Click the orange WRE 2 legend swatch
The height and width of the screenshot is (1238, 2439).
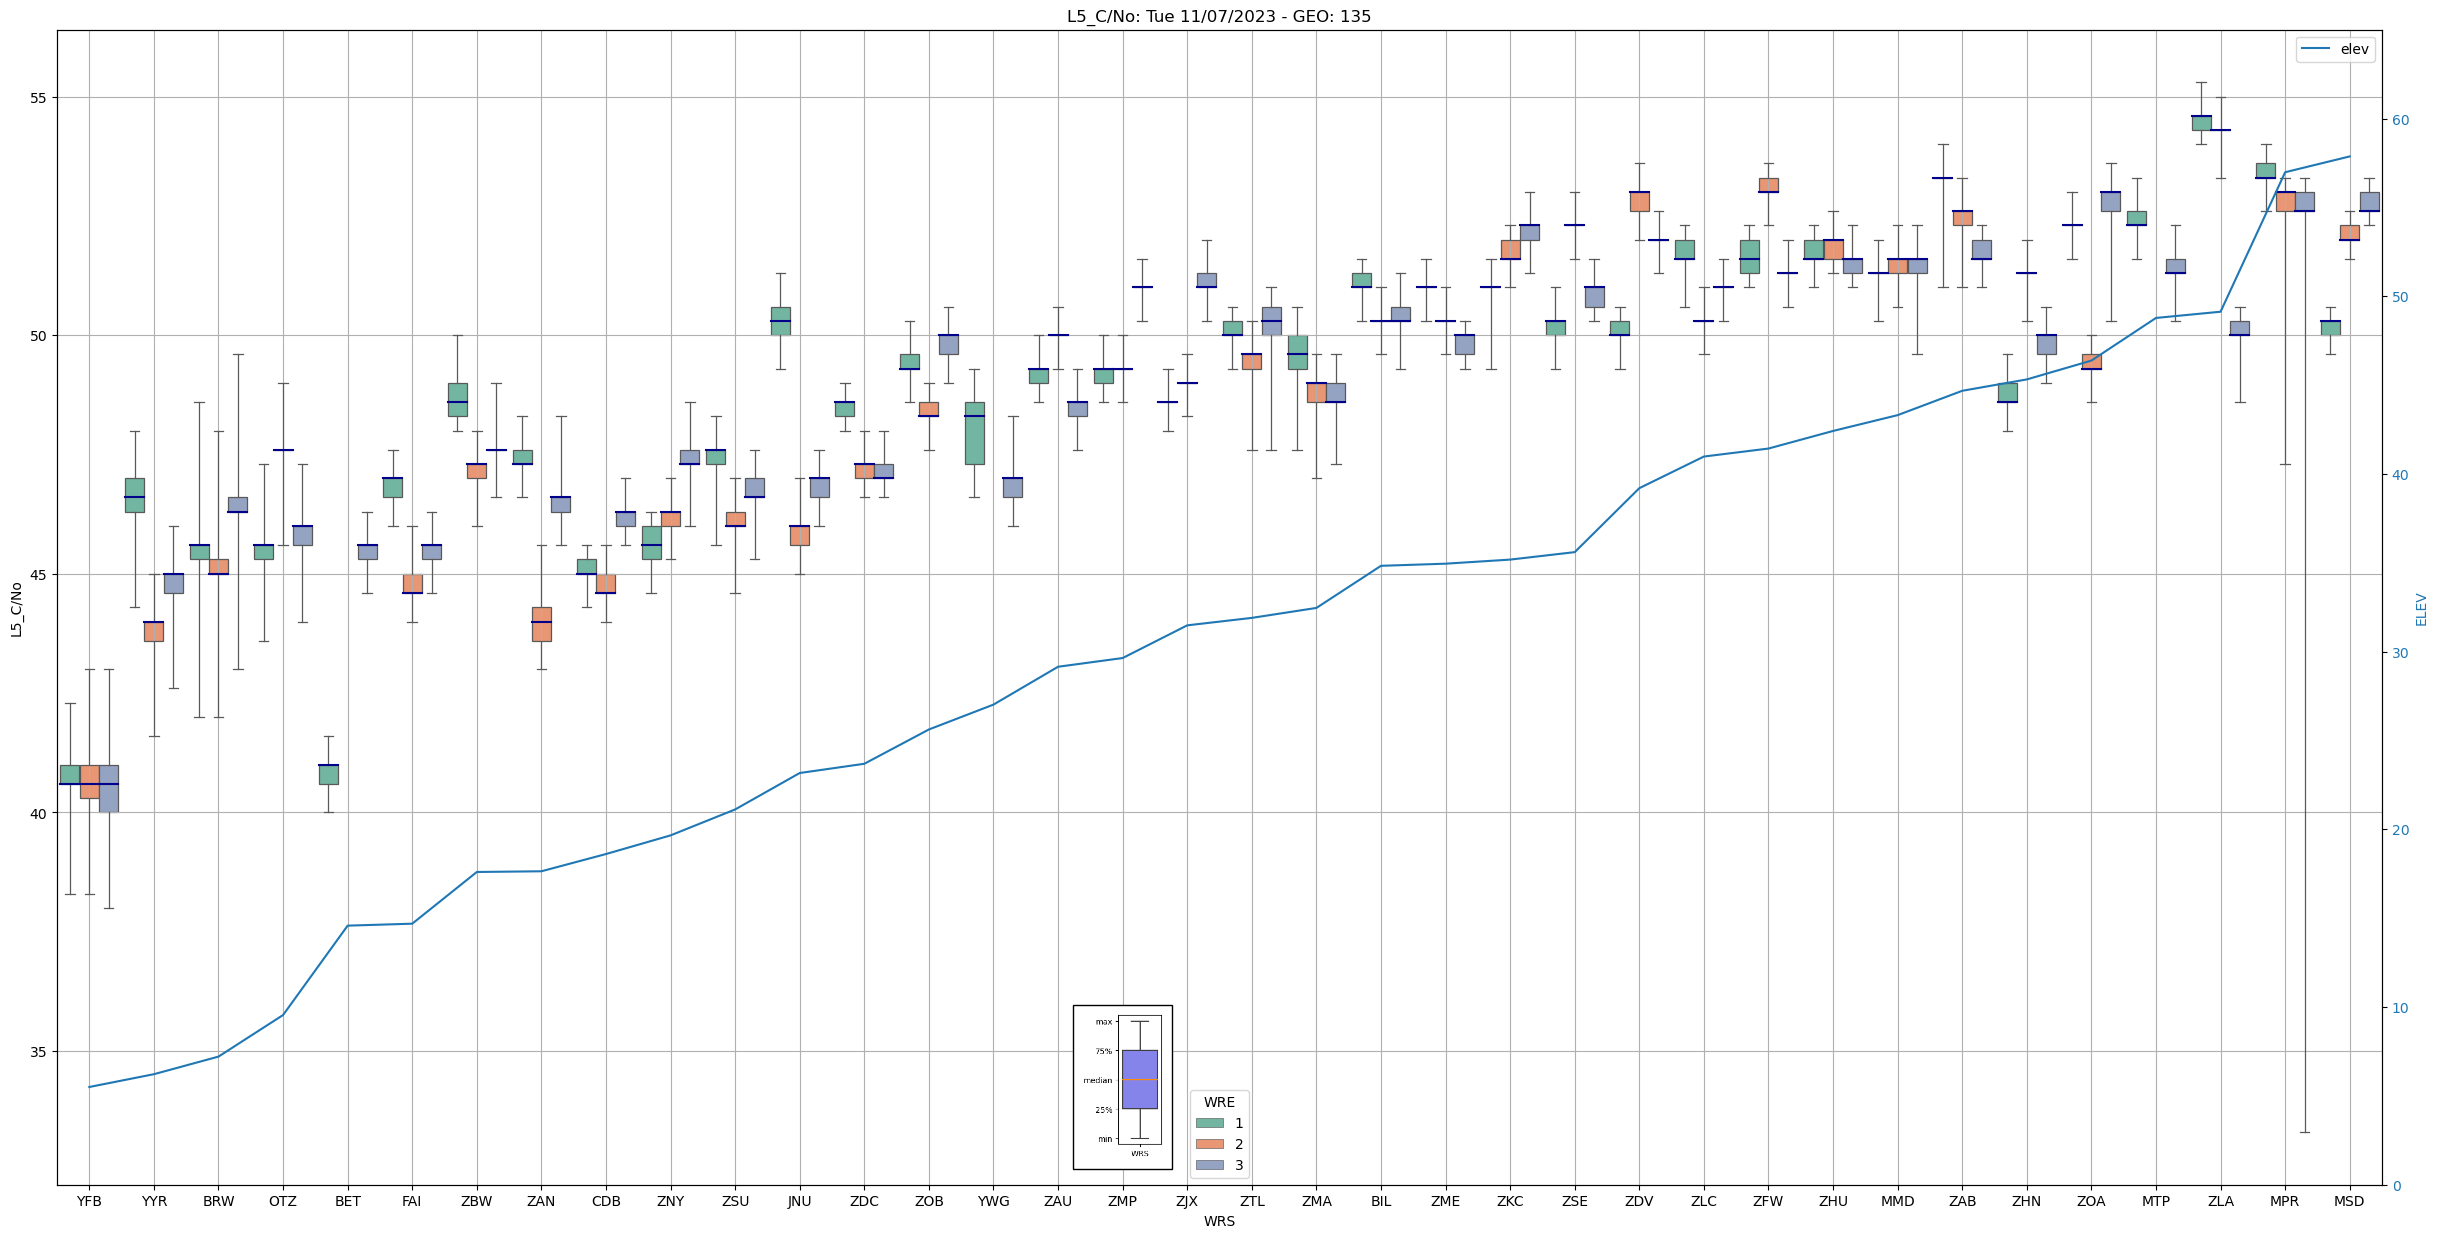coord(1209,1144)
